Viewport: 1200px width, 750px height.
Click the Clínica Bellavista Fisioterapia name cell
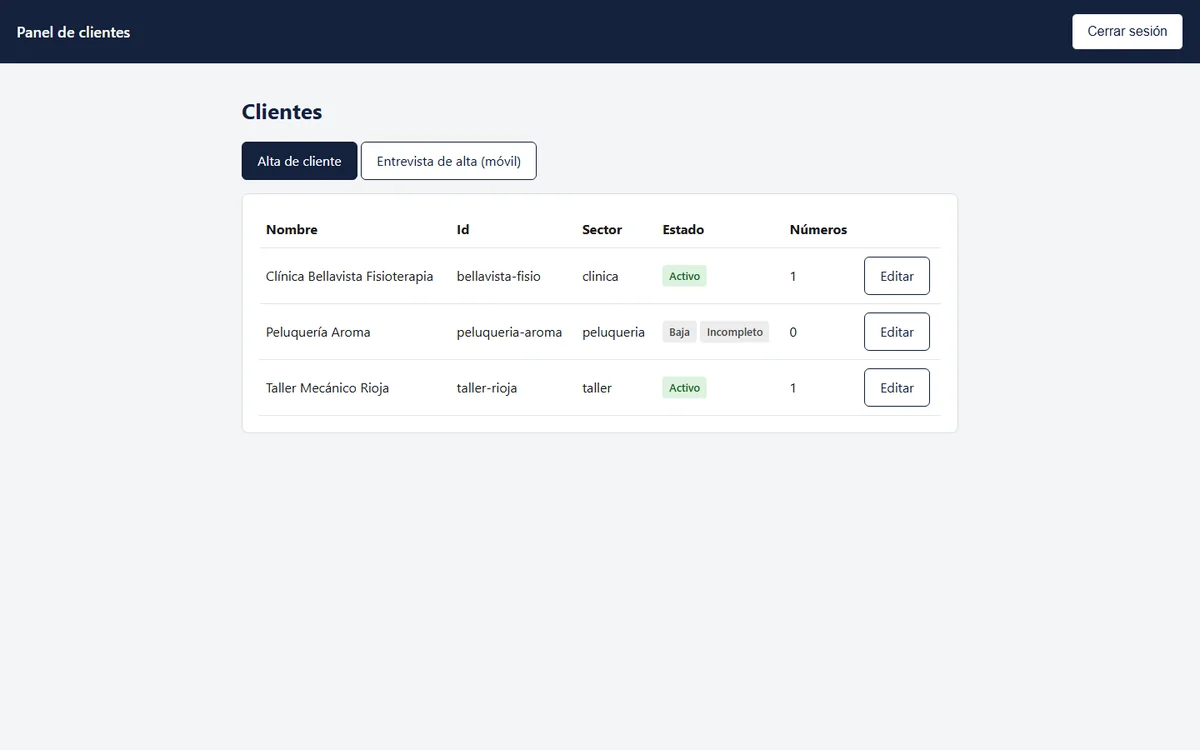point(350,276)
